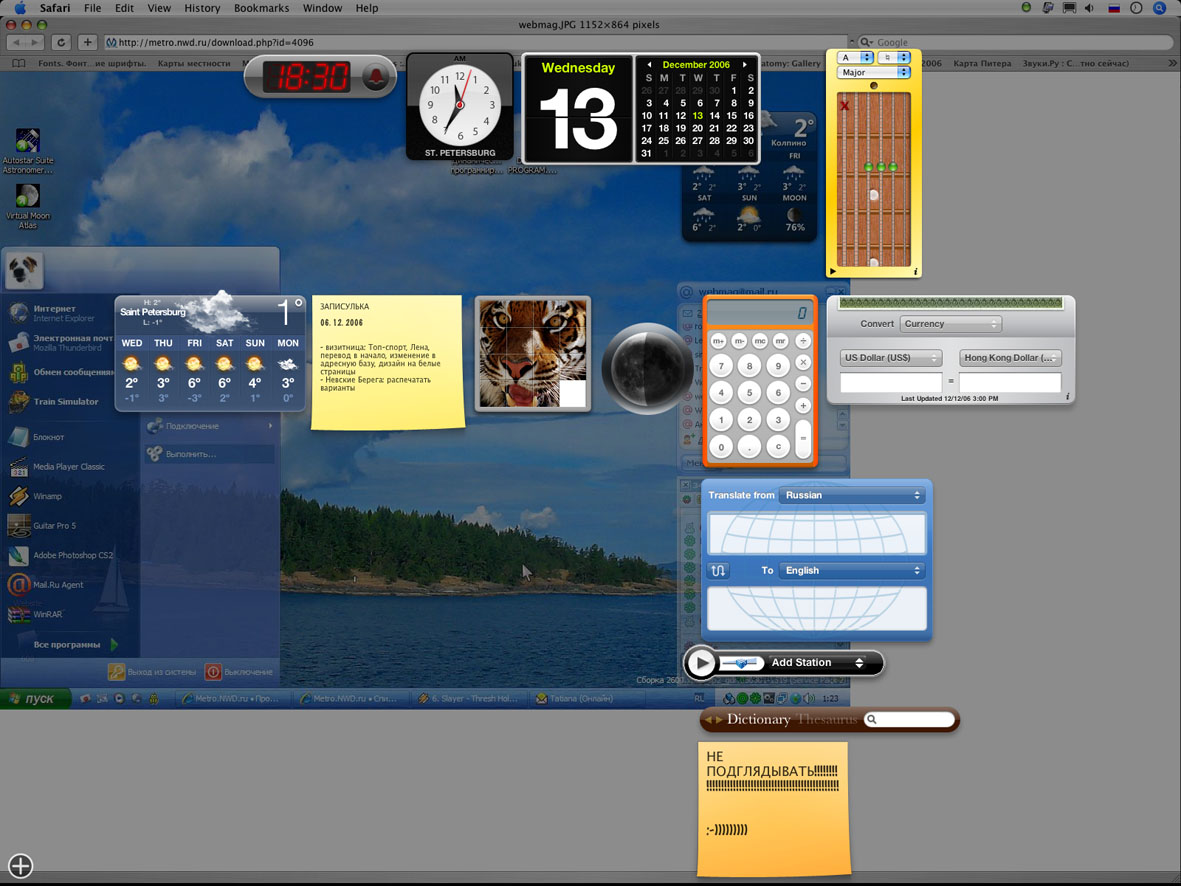The width and height of the screenshot is (1181, 886).
Task: Switch to the Thesaurus tab
Action: [827, 720]
